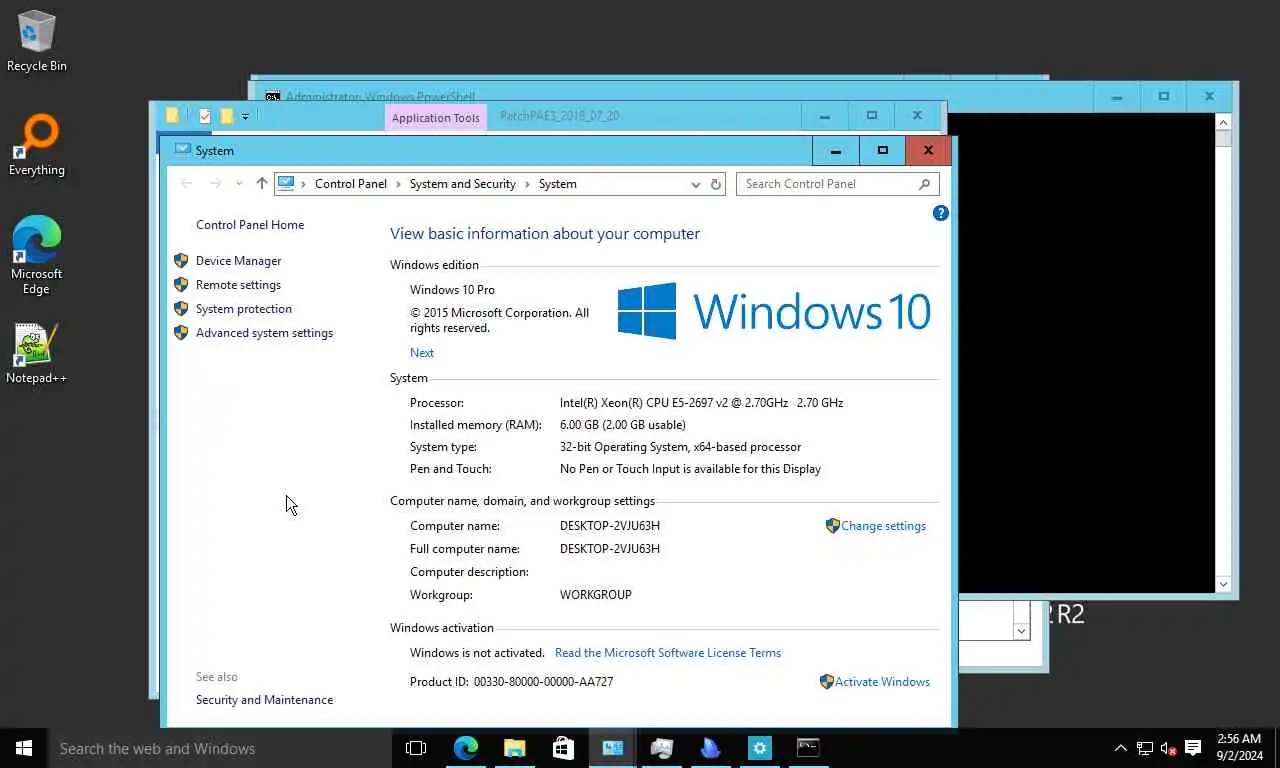Image resolution: width=1280 pixels, height=768 pixels.
Task: Open the Remote settings link
Action: click(238, 285)
